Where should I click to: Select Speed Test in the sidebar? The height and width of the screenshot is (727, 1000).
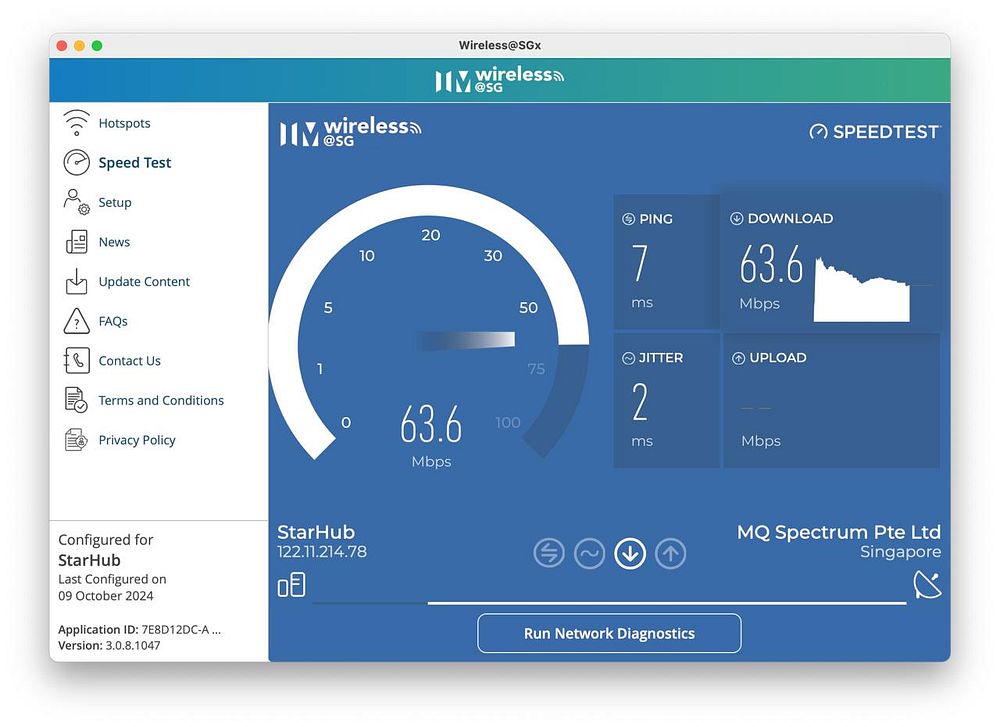(x=135, y=163)
